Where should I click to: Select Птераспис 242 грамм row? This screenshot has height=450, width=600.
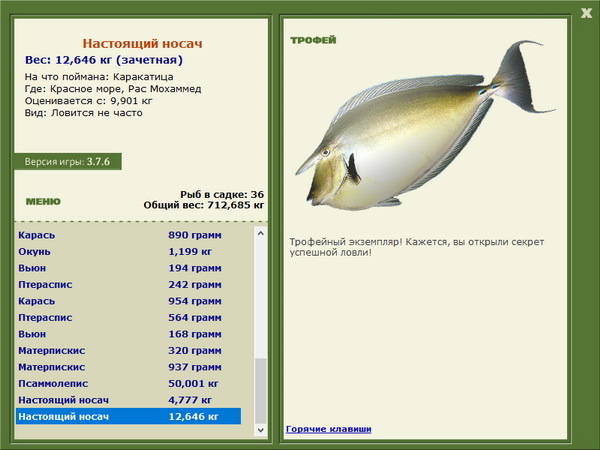129,285
